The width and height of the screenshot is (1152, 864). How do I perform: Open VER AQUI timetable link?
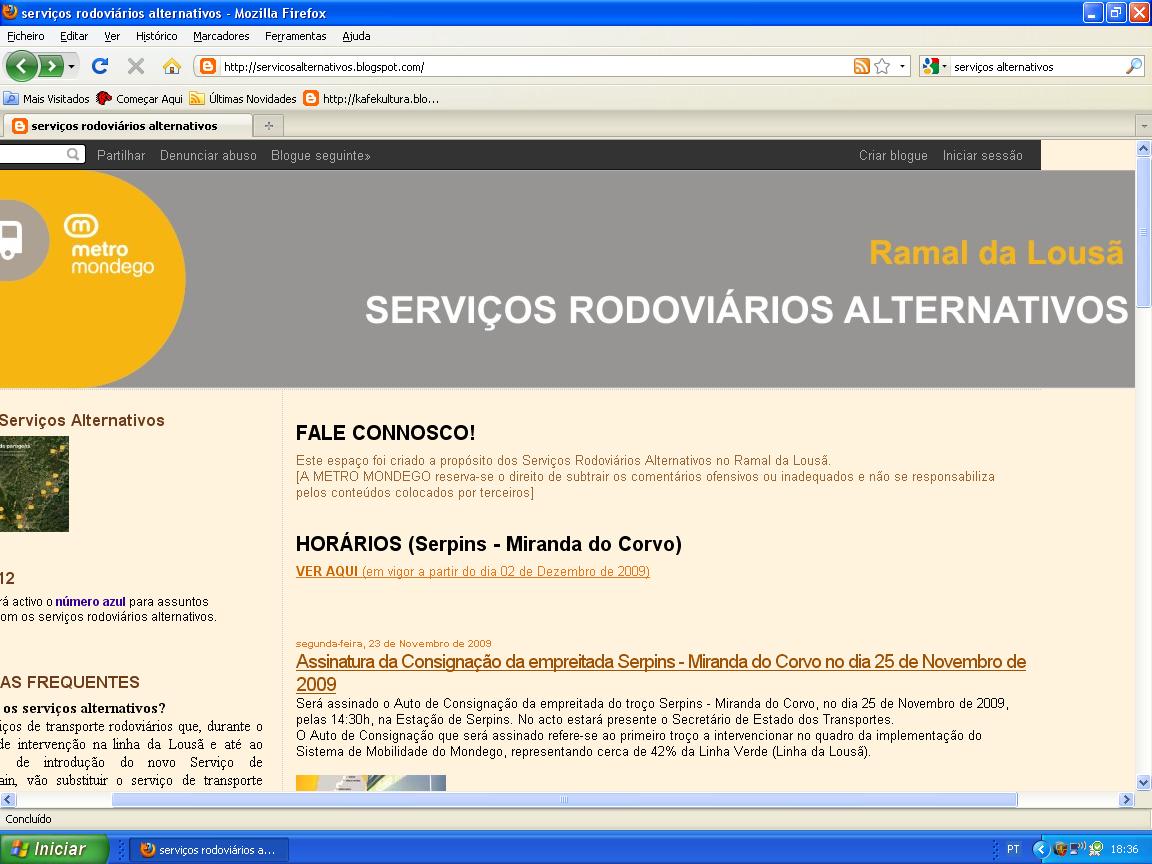coord(472,571)
